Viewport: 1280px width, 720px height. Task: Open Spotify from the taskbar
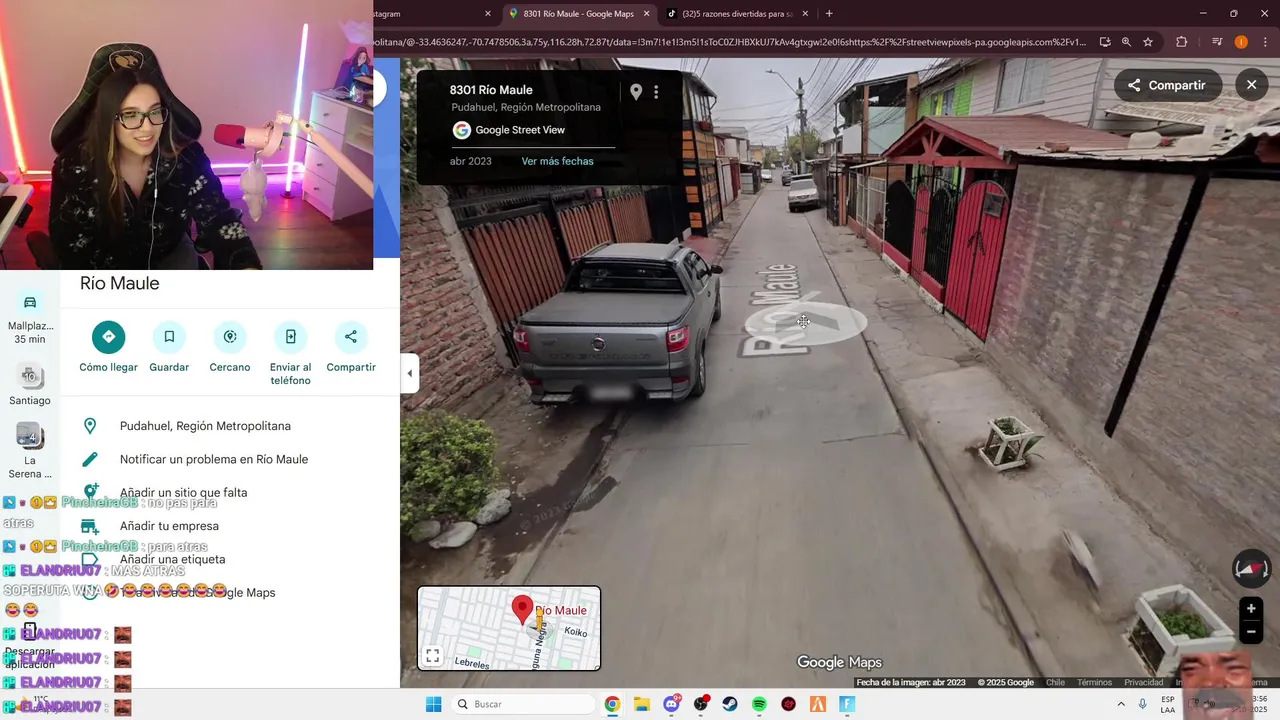coord(759,704)
